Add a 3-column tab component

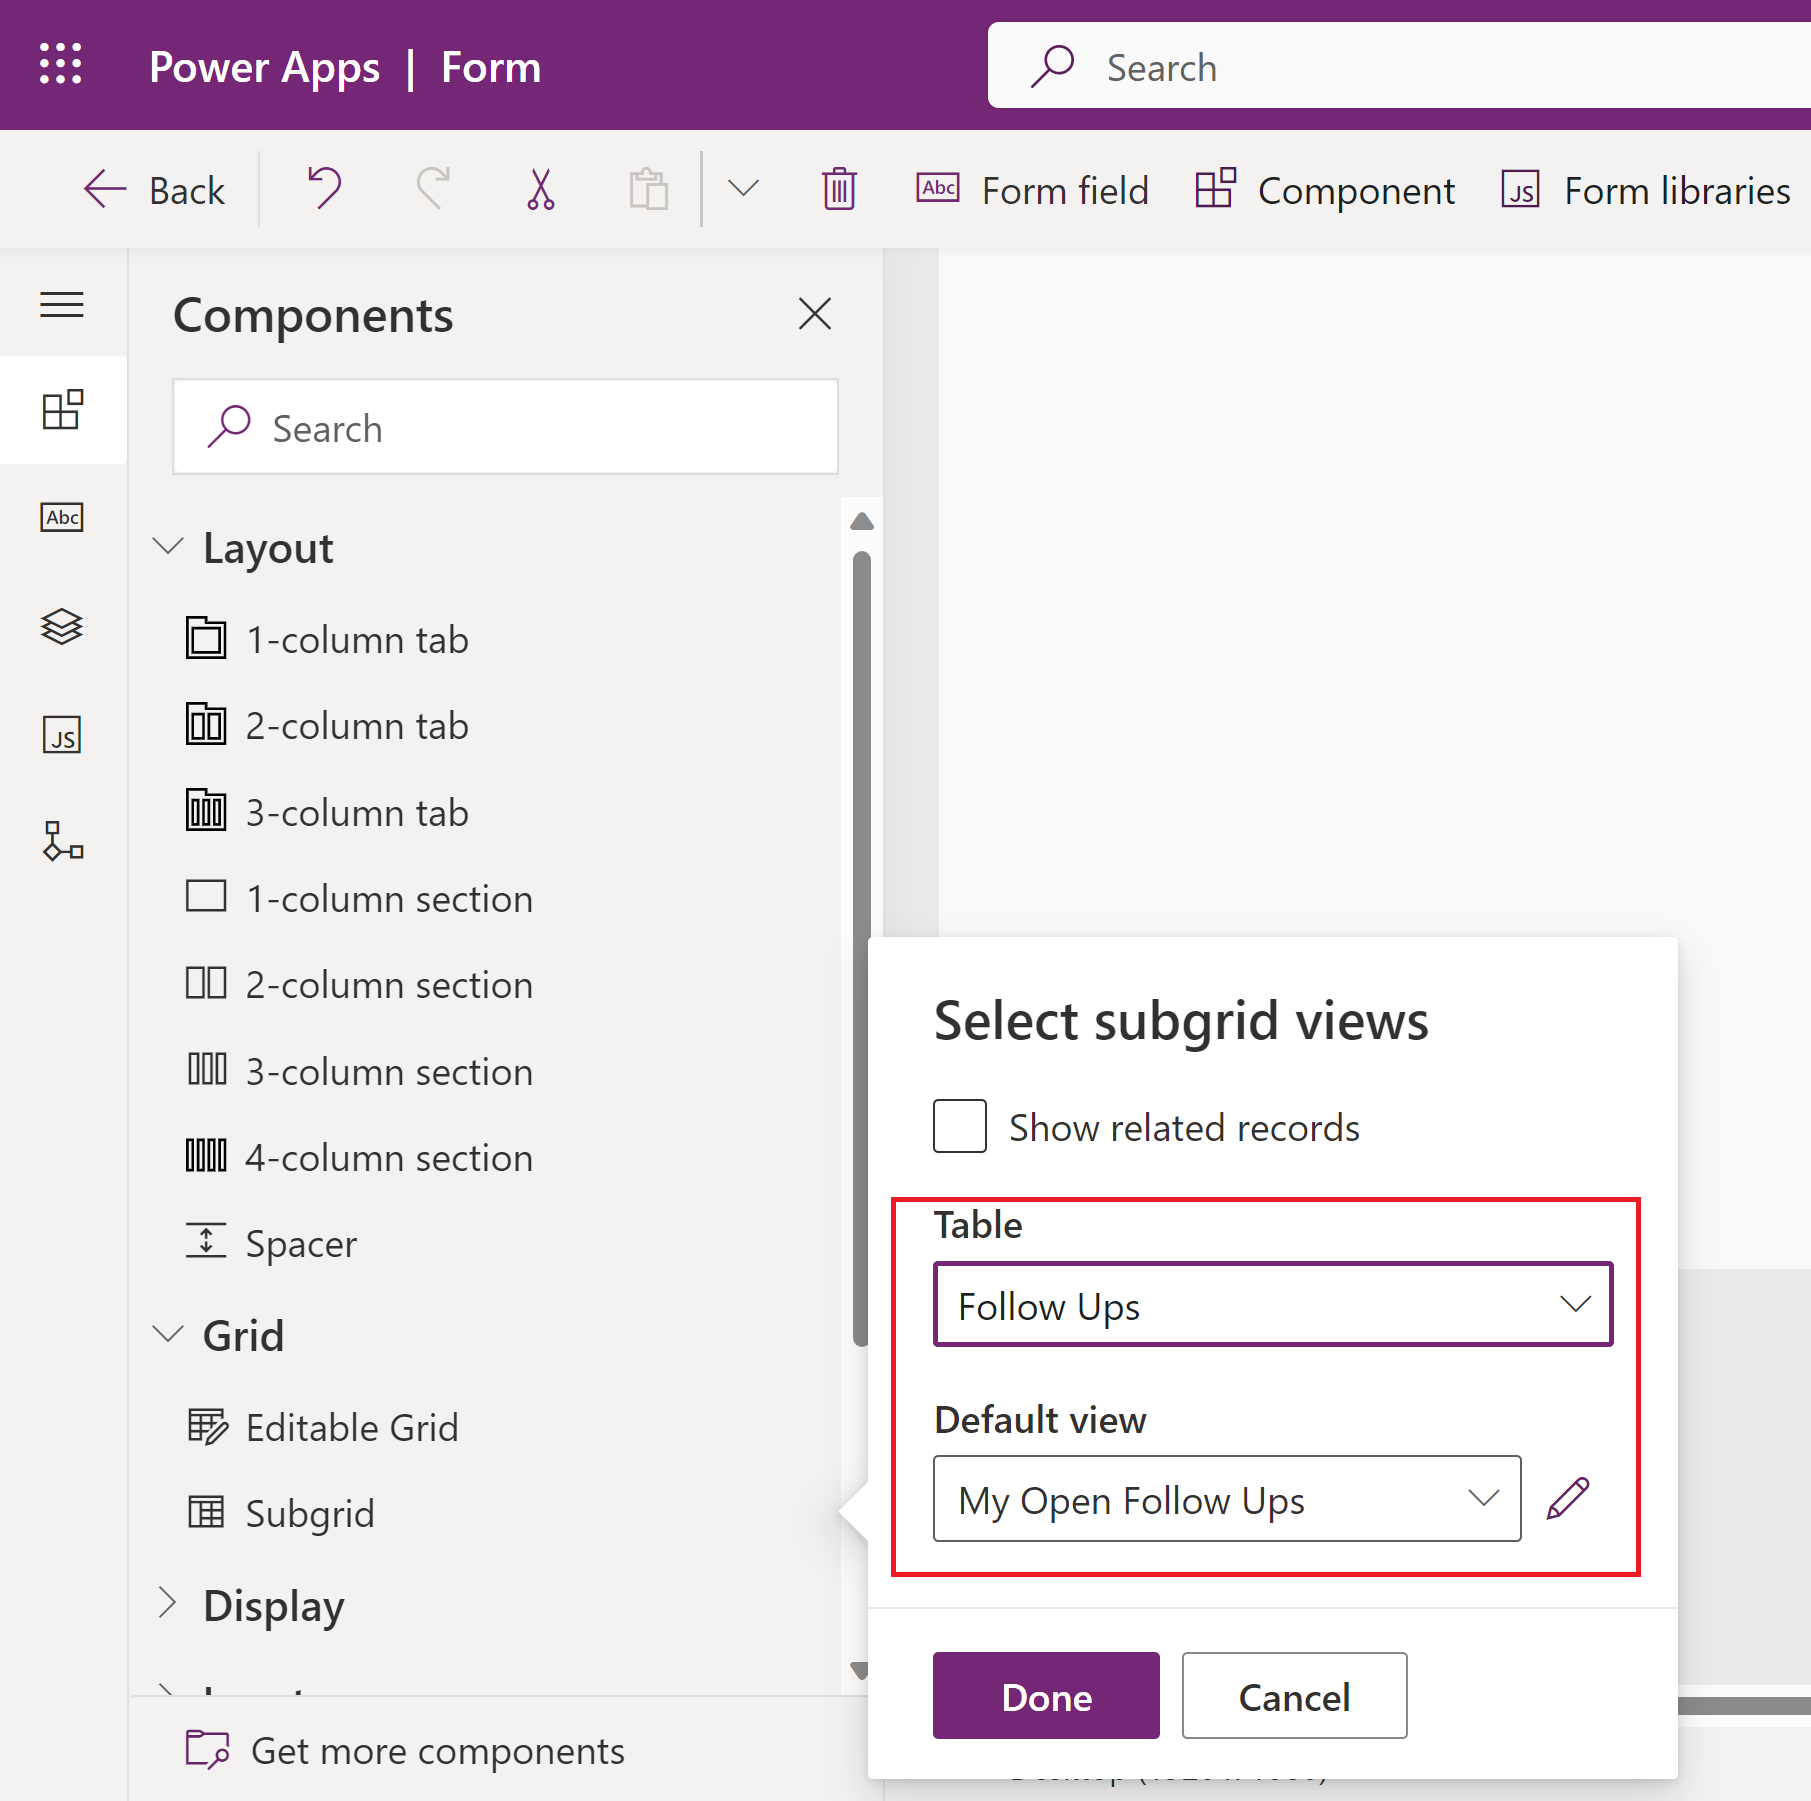tap(327, 812)
